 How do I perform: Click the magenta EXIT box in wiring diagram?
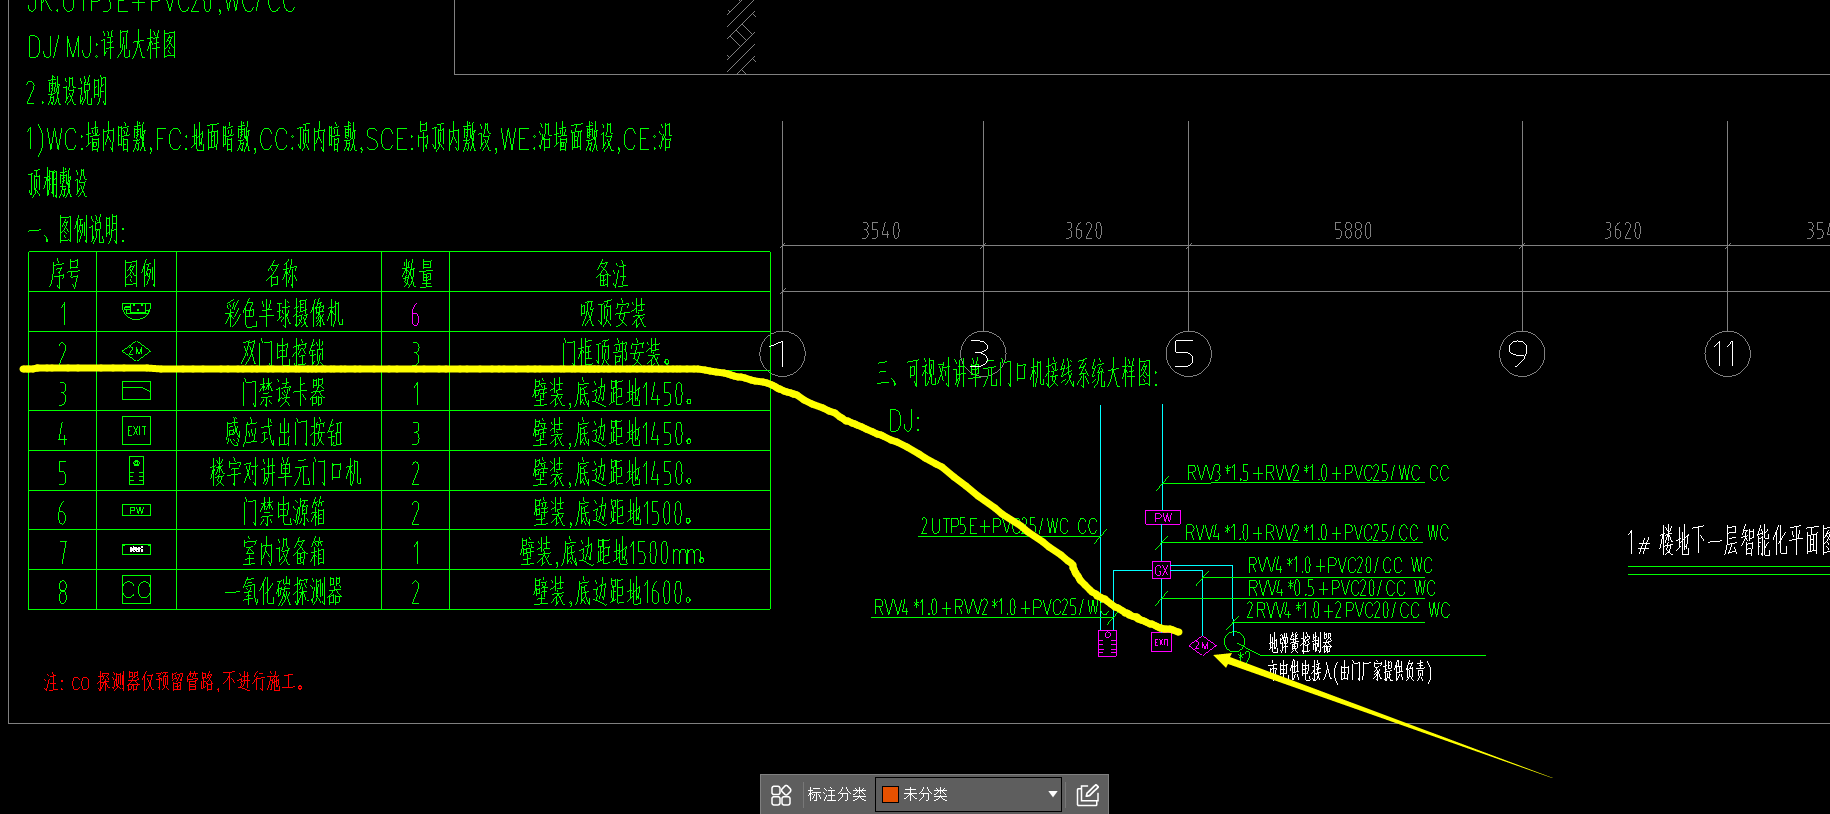pos(1161,643)
